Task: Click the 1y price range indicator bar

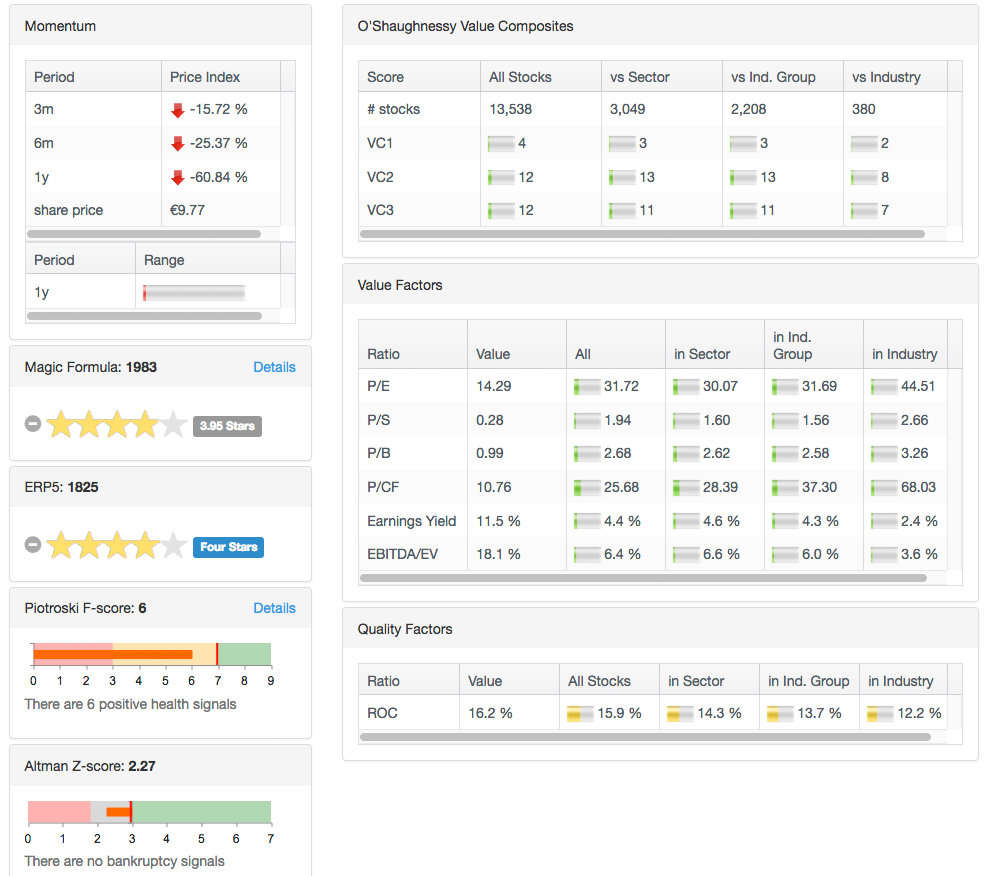Action: [x=194, y=293]
